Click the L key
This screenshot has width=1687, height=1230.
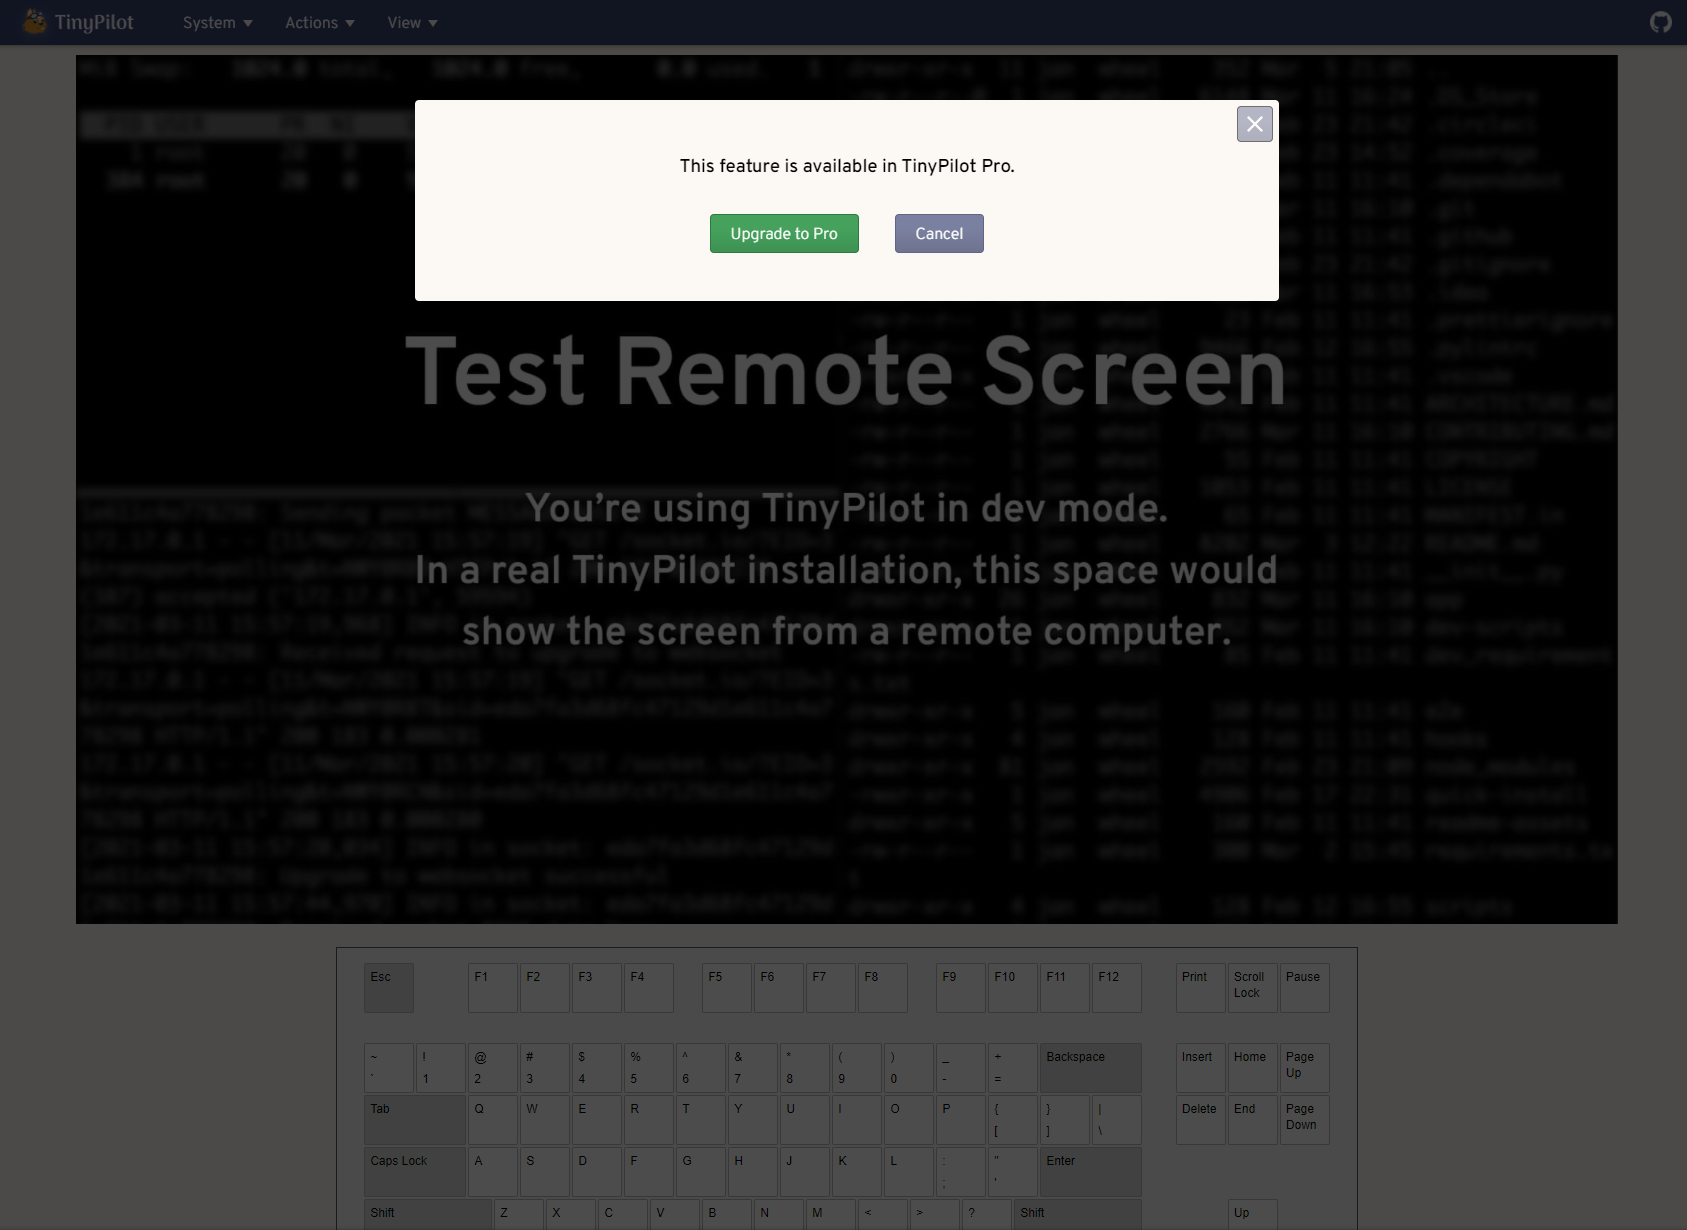909,1172
